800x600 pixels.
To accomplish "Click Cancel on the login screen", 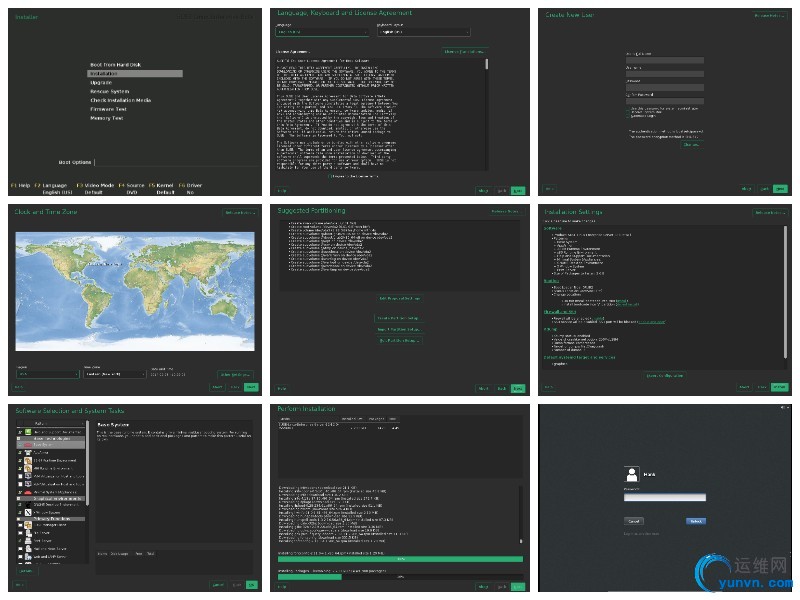I will pyautogui.click(x=634, y=521).
